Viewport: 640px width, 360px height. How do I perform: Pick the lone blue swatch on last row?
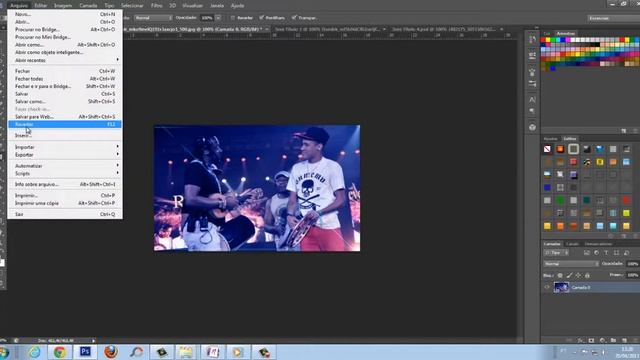(x=553, y=69)
